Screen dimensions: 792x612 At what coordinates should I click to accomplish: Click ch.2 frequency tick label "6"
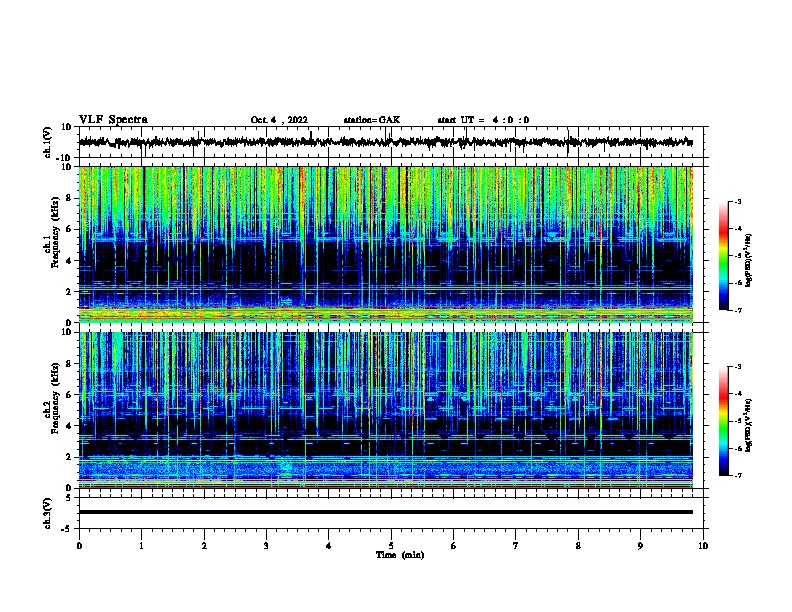point(69,395)
